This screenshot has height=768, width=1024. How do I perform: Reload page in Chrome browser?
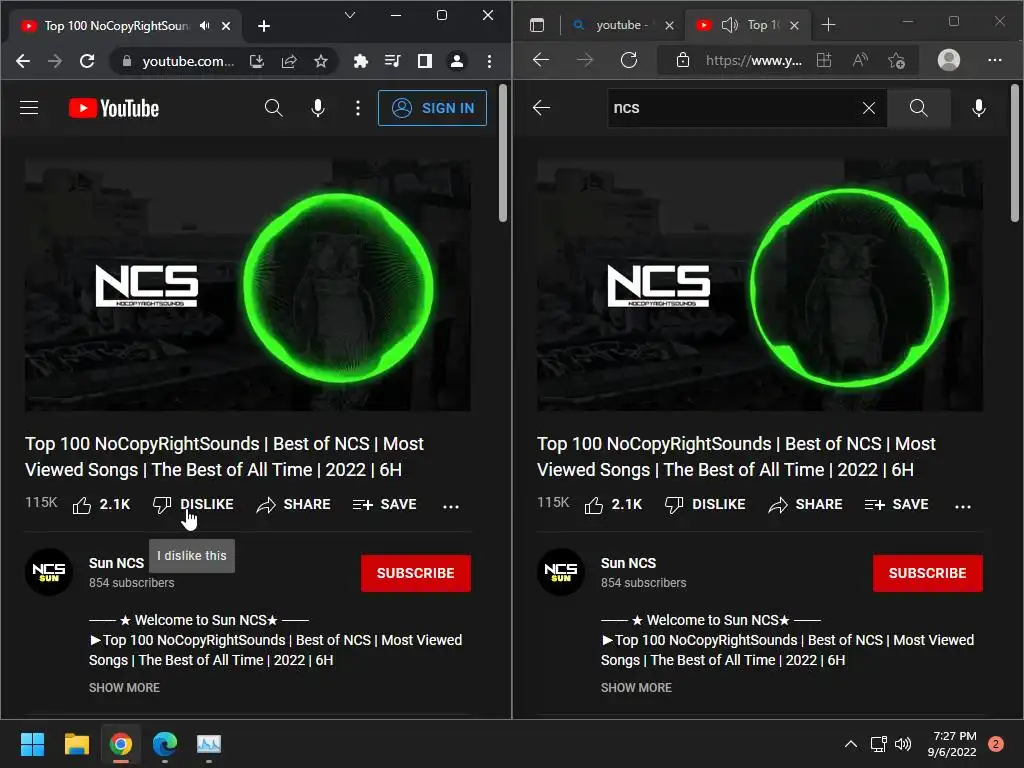87,61
